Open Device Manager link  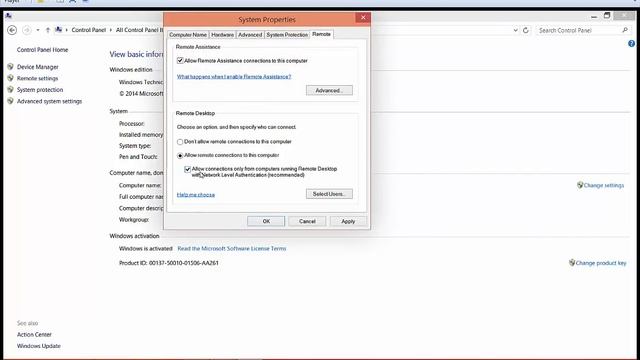[38, 67]
